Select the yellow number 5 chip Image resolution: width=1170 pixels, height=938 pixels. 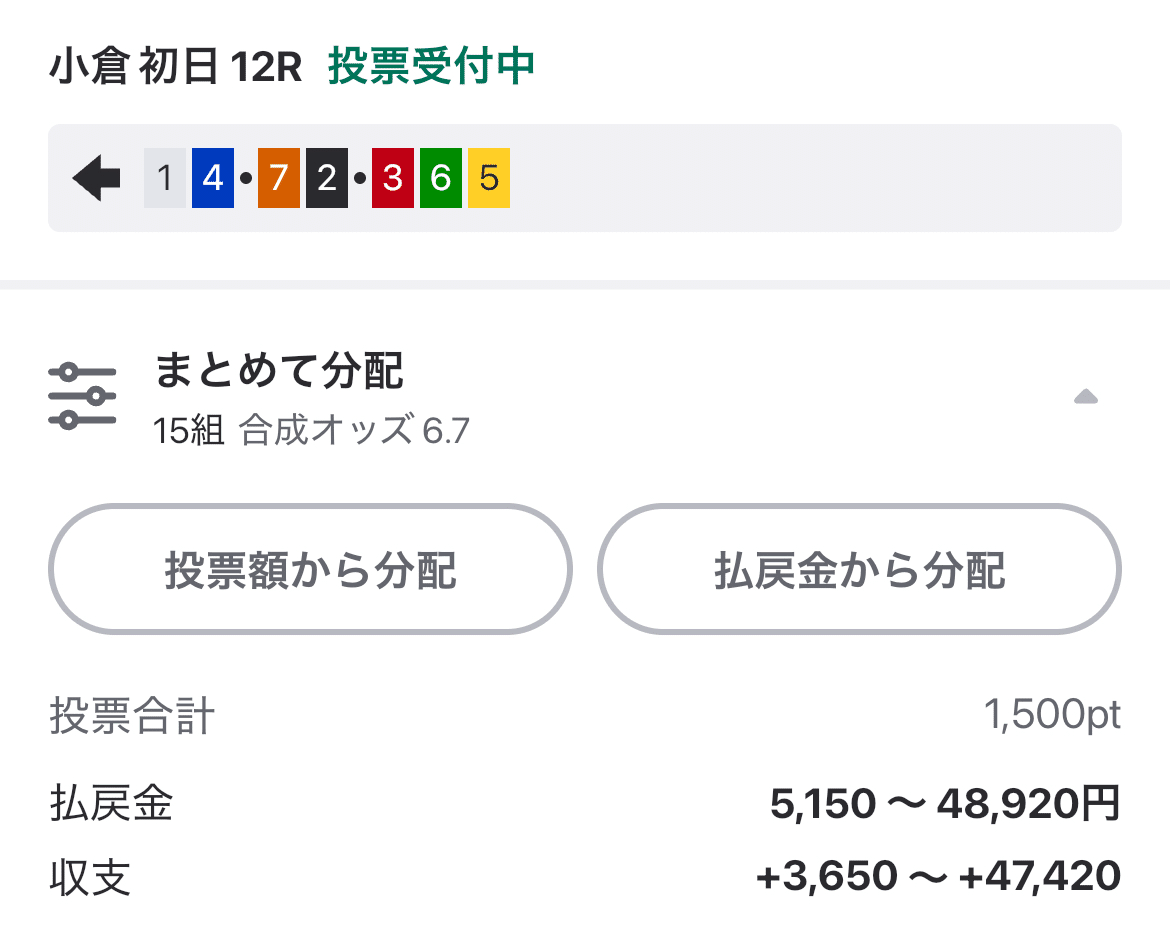[489, 176]
